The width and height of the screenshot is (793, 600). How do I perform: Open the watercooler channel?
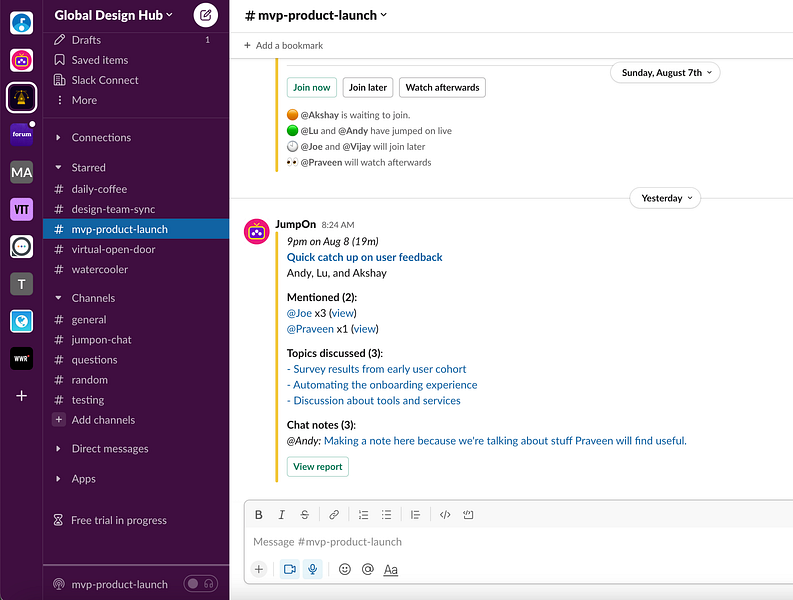point(136,269)
